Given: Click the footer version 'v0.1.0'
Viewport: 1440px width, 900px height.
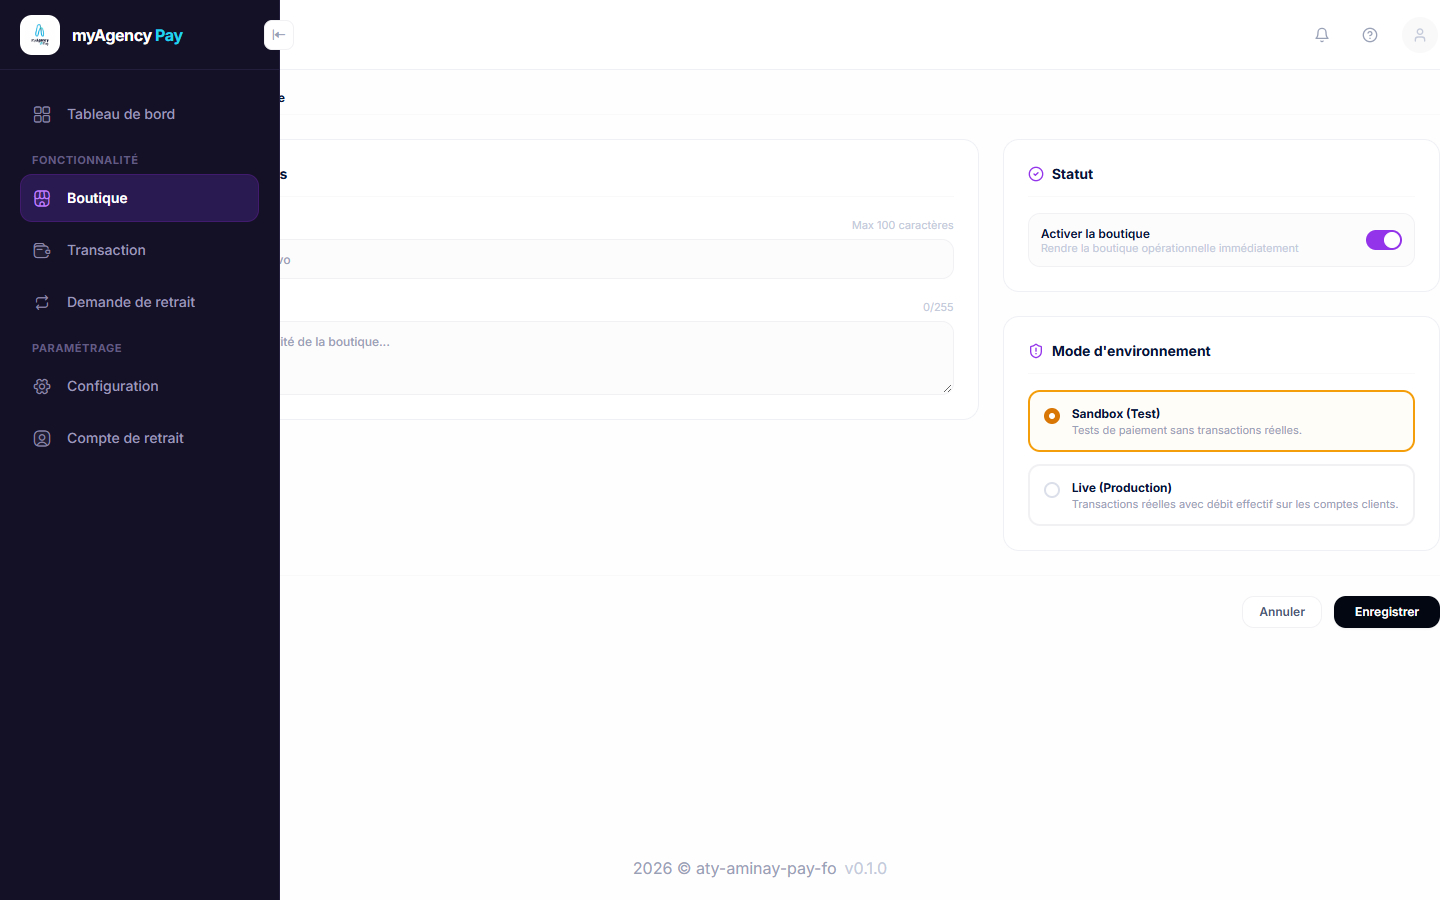Looking at the screenshot, I should pyautogui.click(x=866, y=868).
